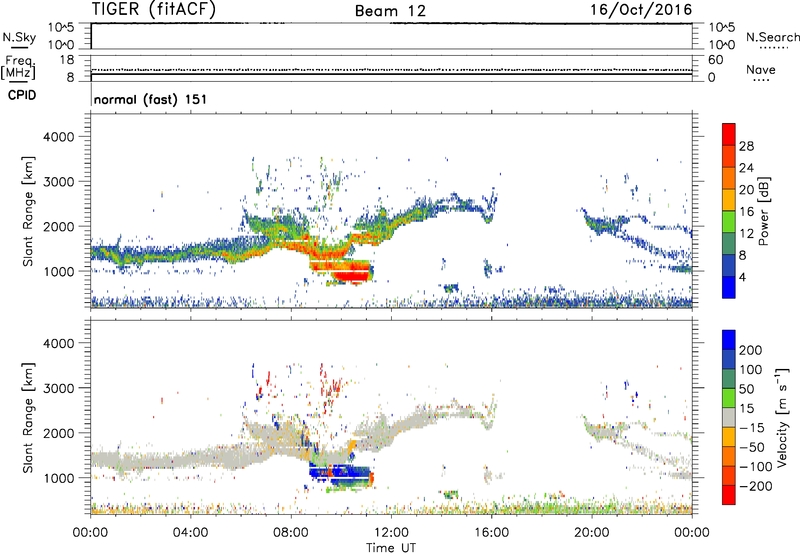This screenshot has height=554, width=800.
Task: Click the dotted Nave trace in the frequency panel
Action: (x=391, y=69)
